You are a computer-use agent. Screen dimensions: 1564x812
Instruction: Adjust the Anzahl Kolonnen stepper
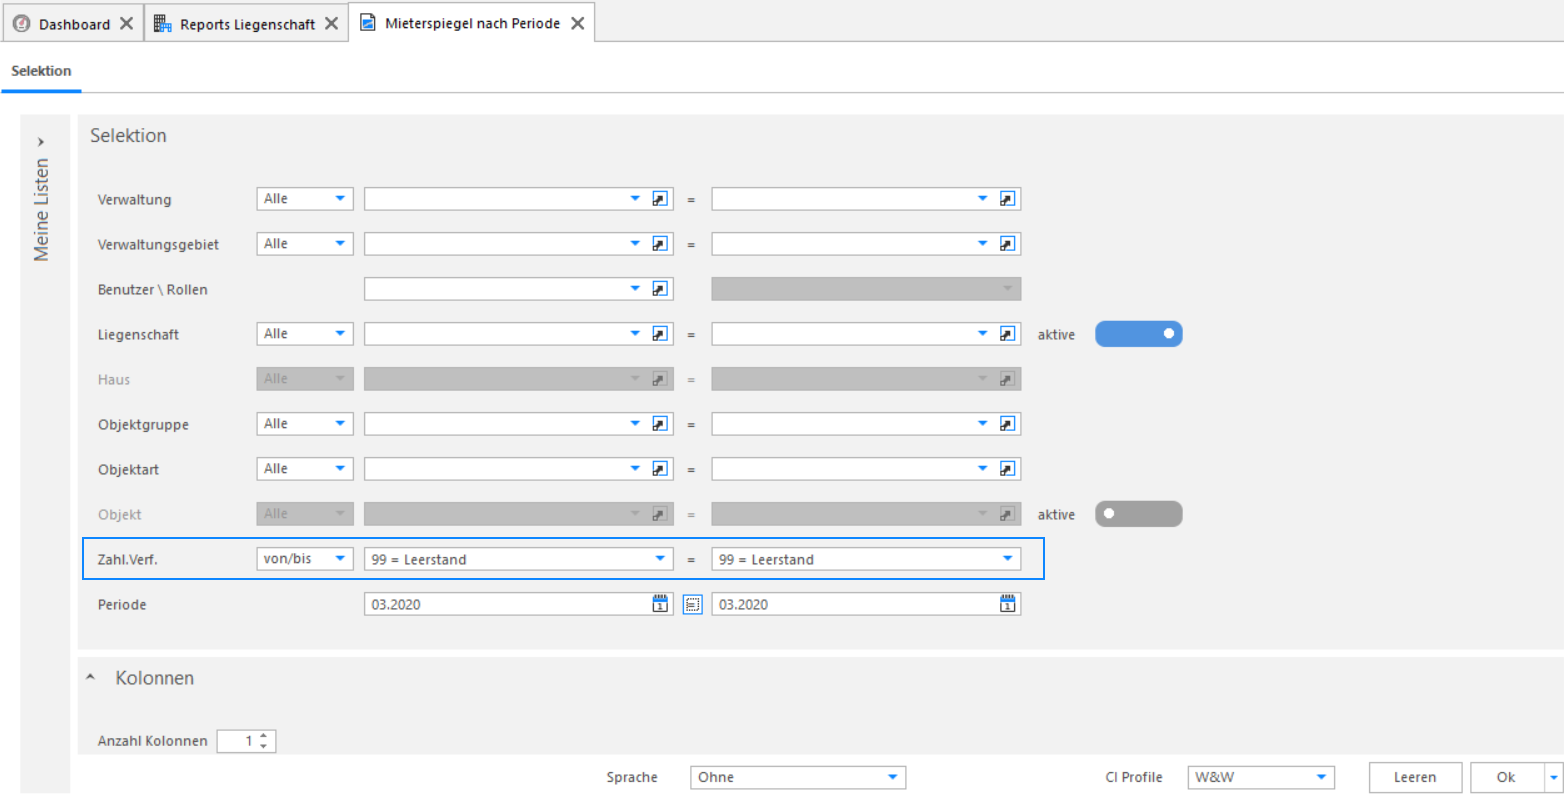pyautogui.click(x=263, y=741)
